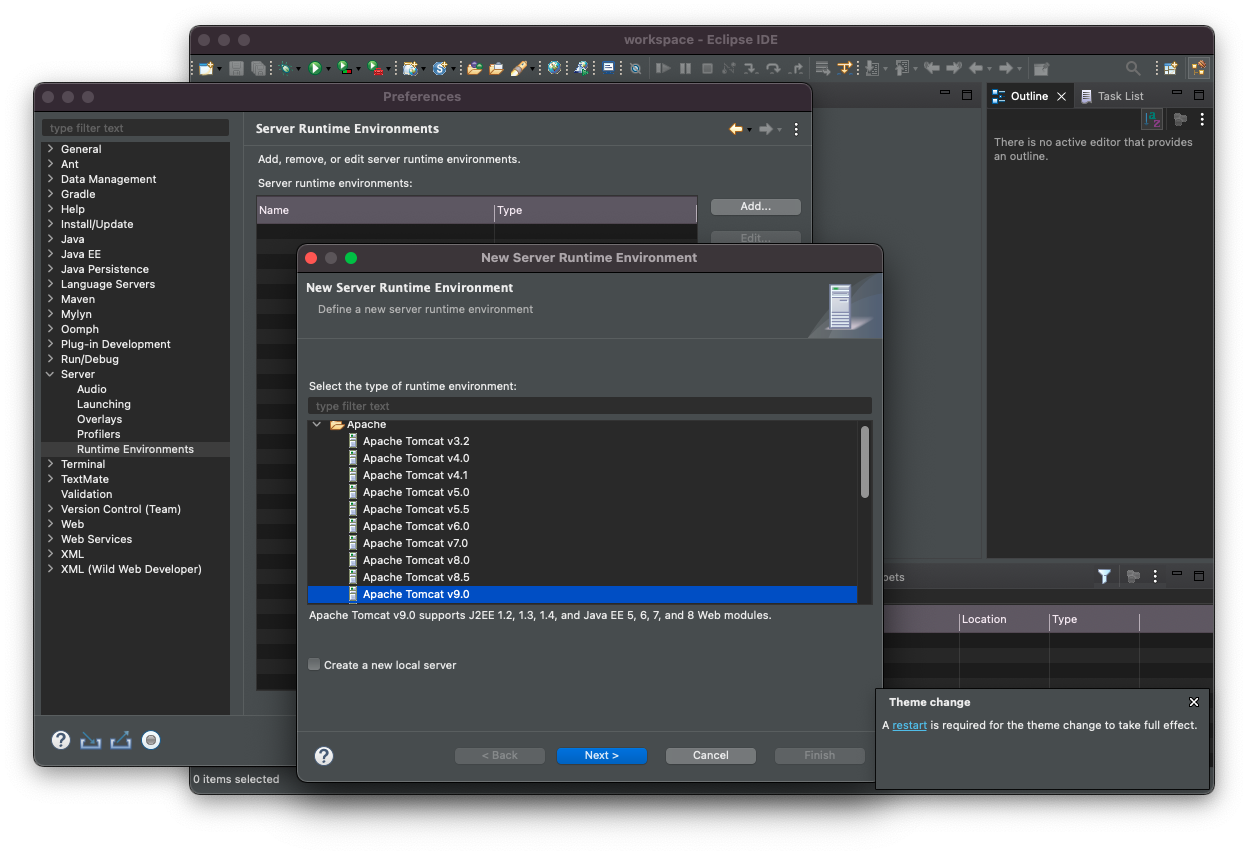Click the Back arrow icon in Preferences header

(736, 129)
